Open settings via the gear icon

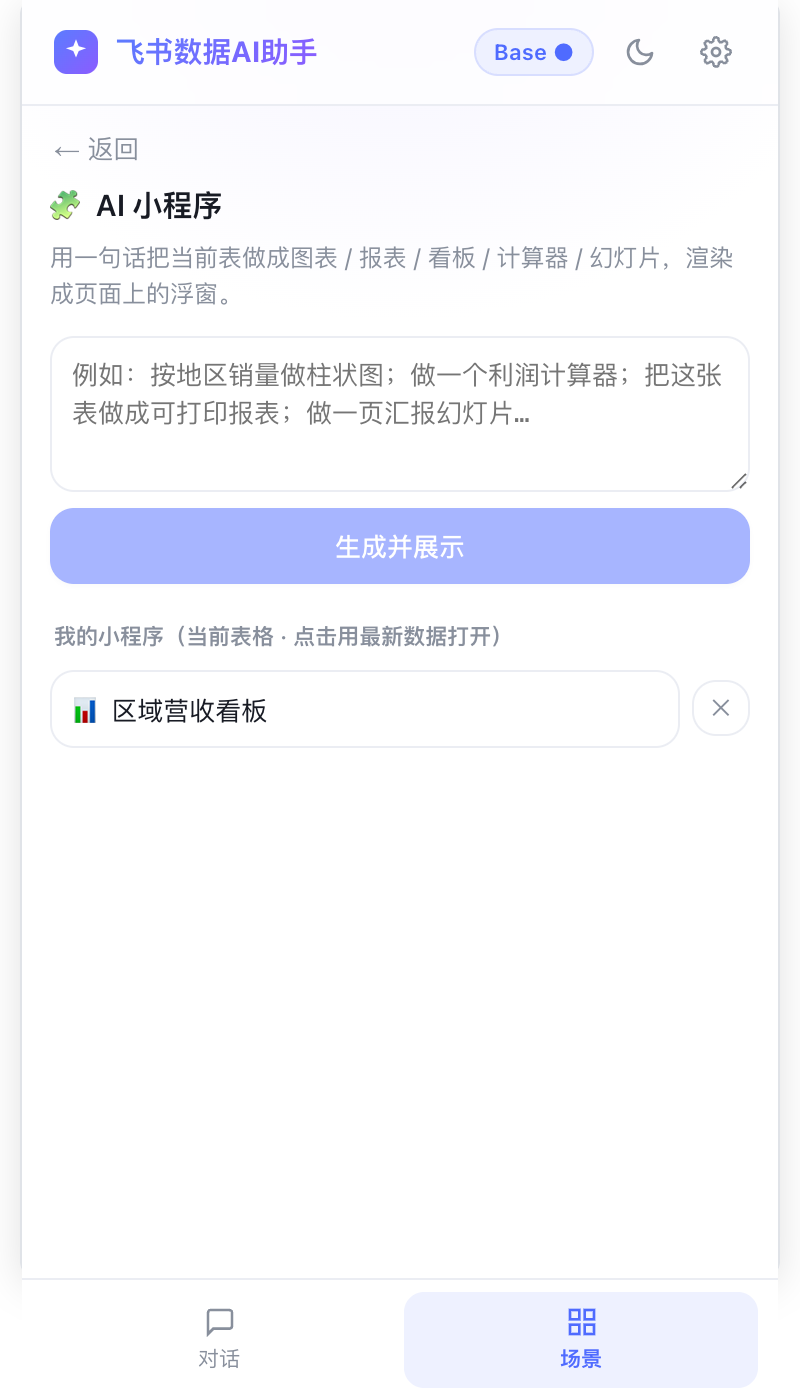[716, 52]
